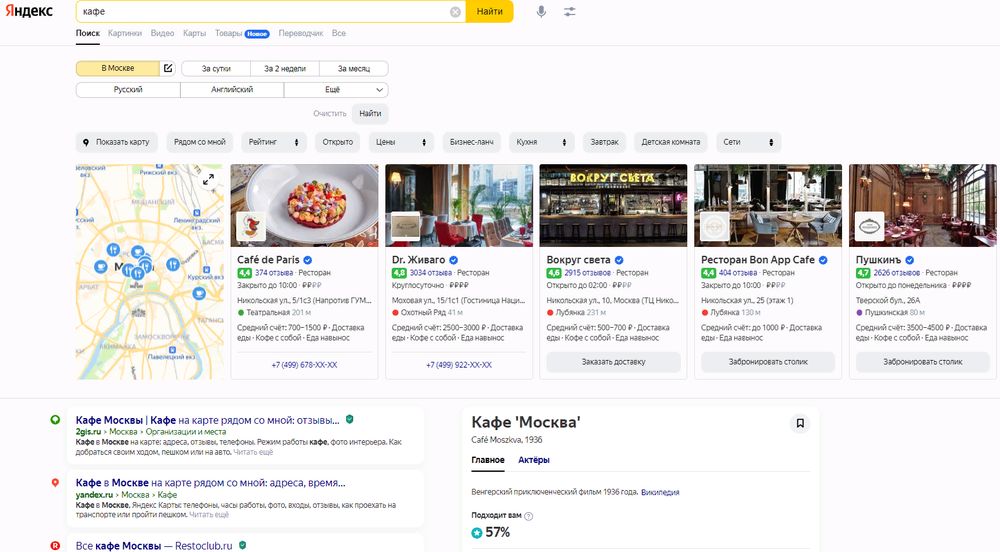The height and width of the screenshot is (552, 1000).
Task: Click the grey Найти filter button
Action: [370, 113]
